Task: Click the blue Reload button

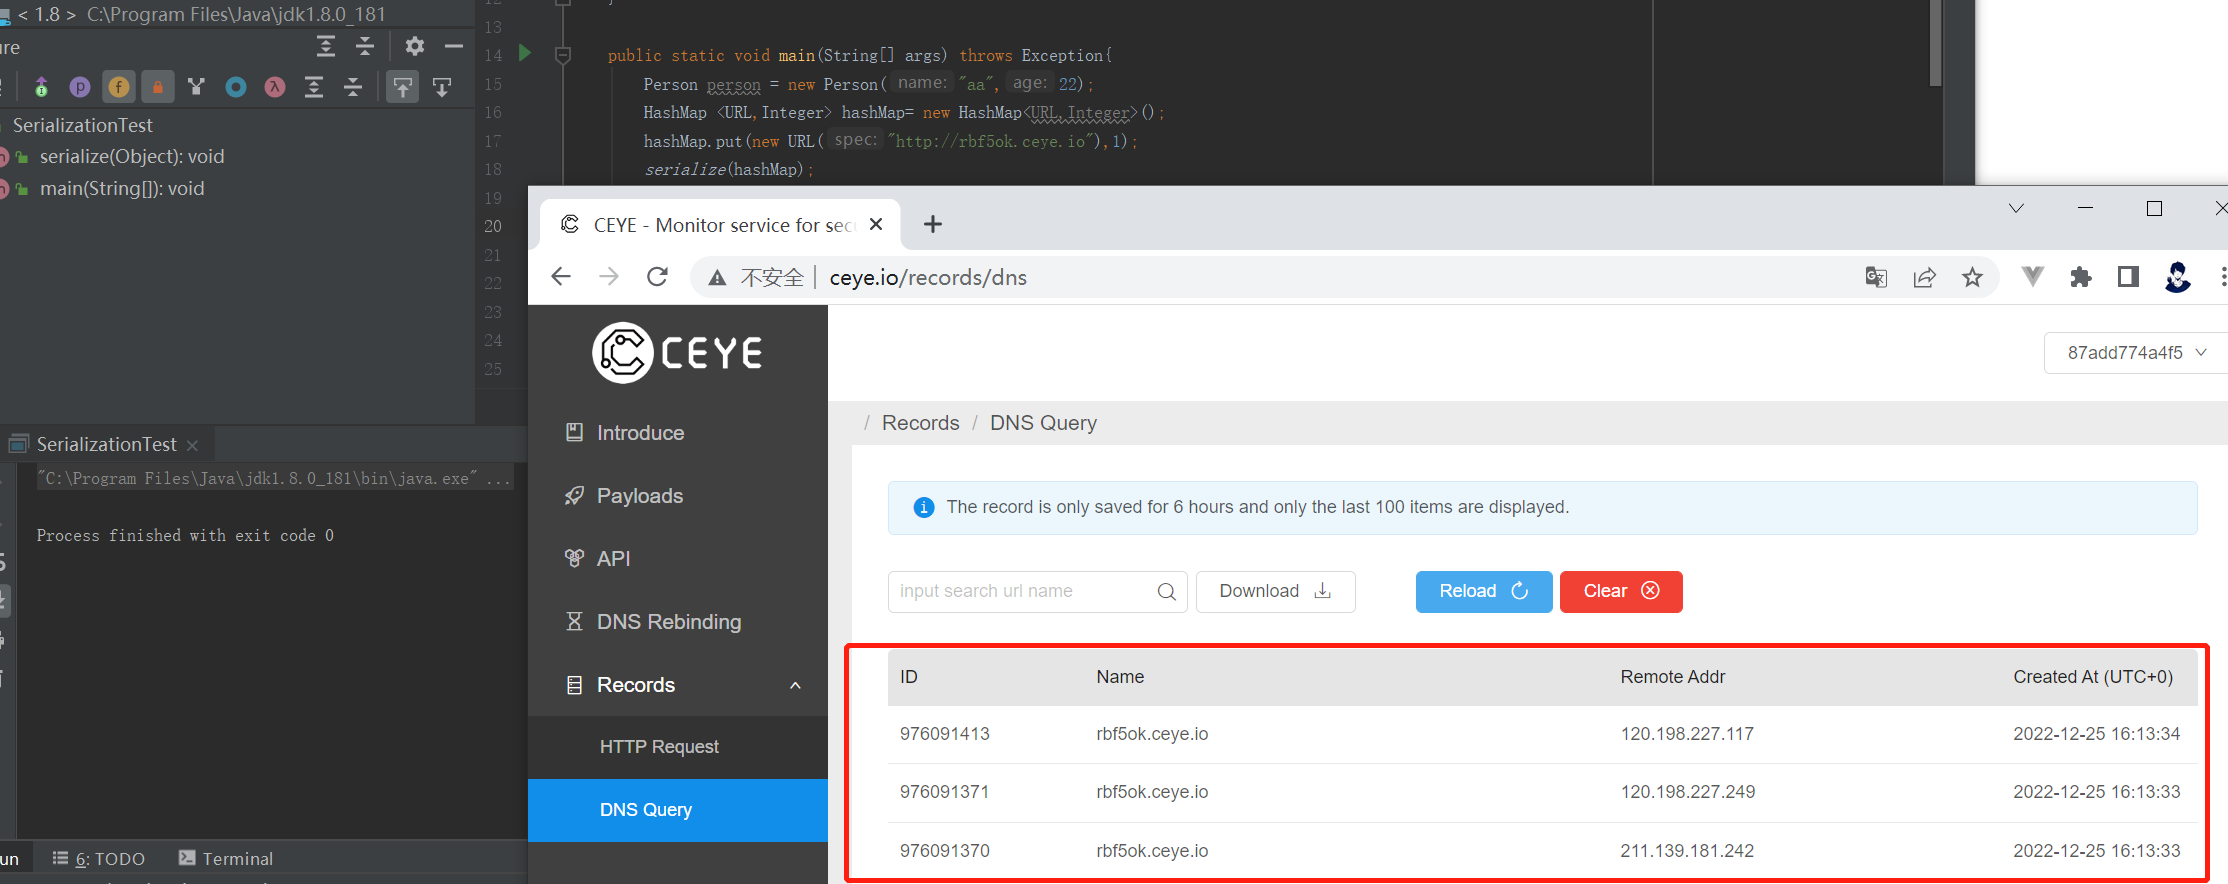Action: [x=1483, y=592]
